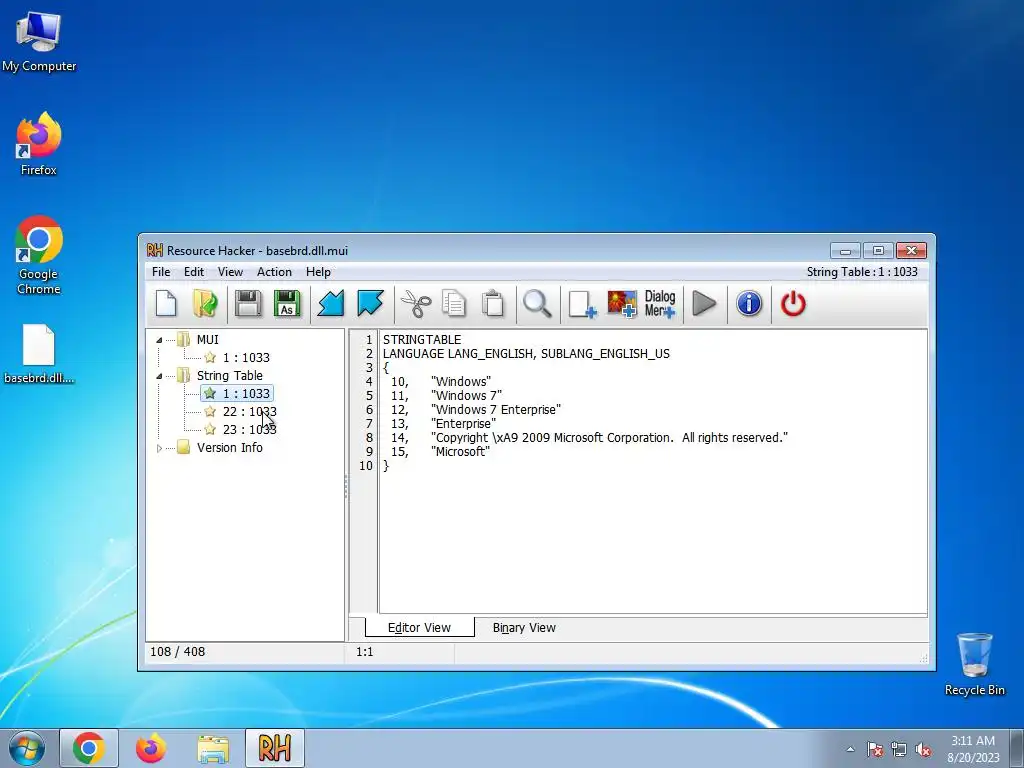Click the STRINGTABLE line in editor

click(422, 340)
